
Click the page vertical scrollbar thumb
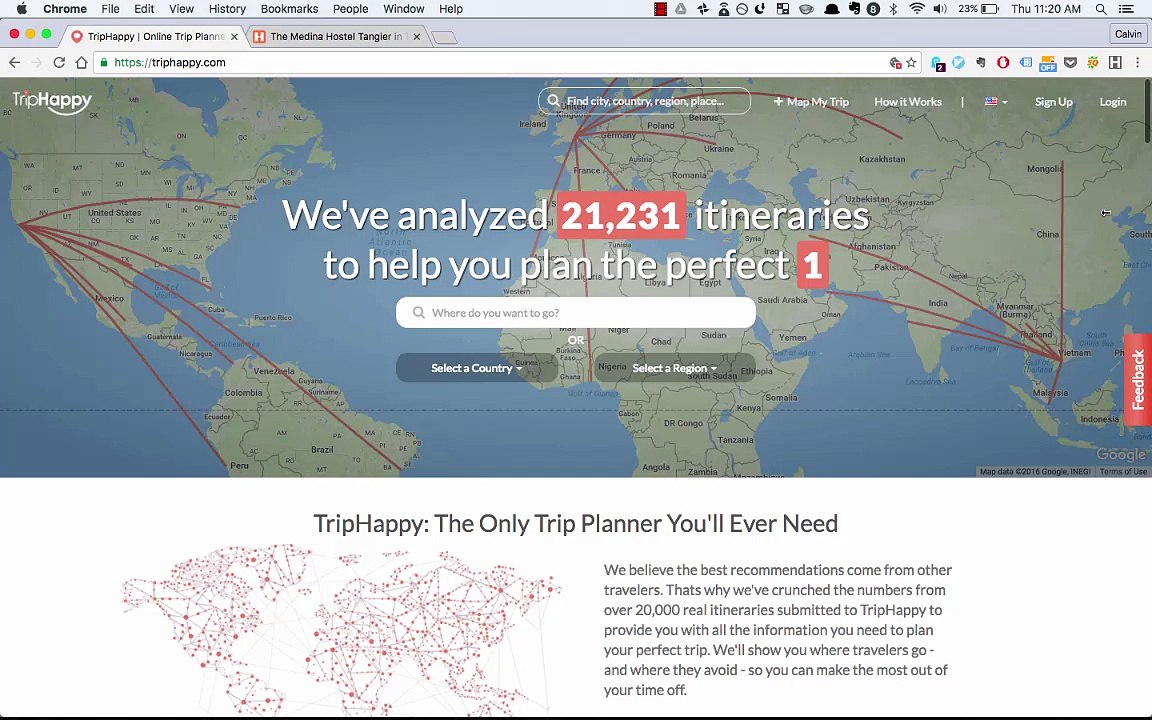1147,110
